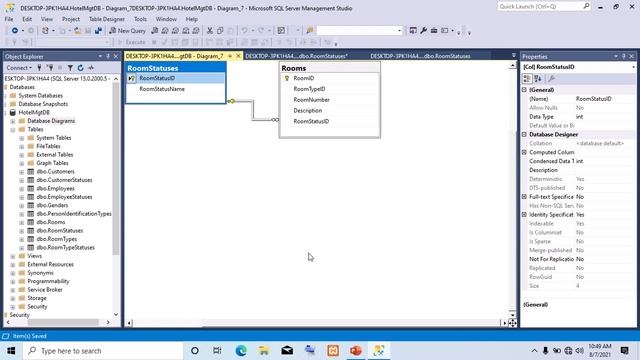Image resolution: width=640 pixels, height=360 pixels.
Task: Expand the dbo.Rooms table node
Action: 22,222
